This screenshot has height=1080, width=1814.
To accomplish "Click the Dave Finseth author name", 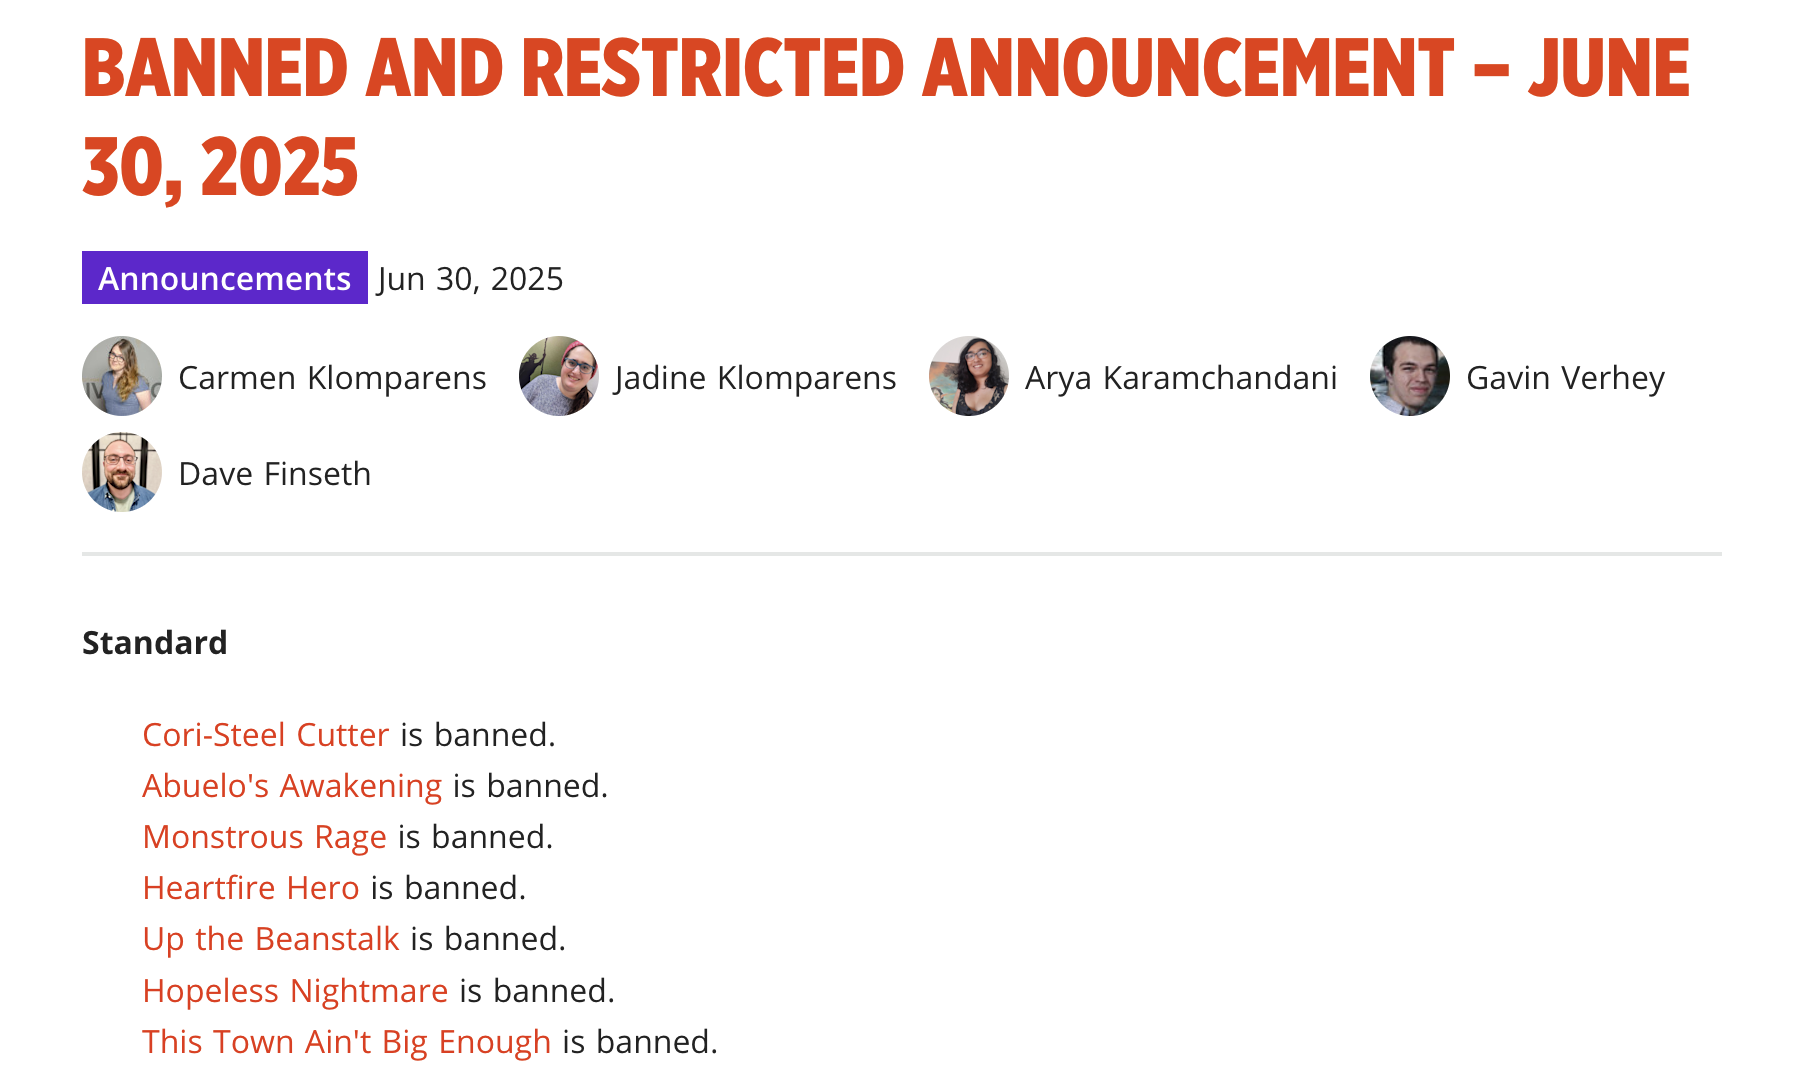I will click(x=275, y=474).
